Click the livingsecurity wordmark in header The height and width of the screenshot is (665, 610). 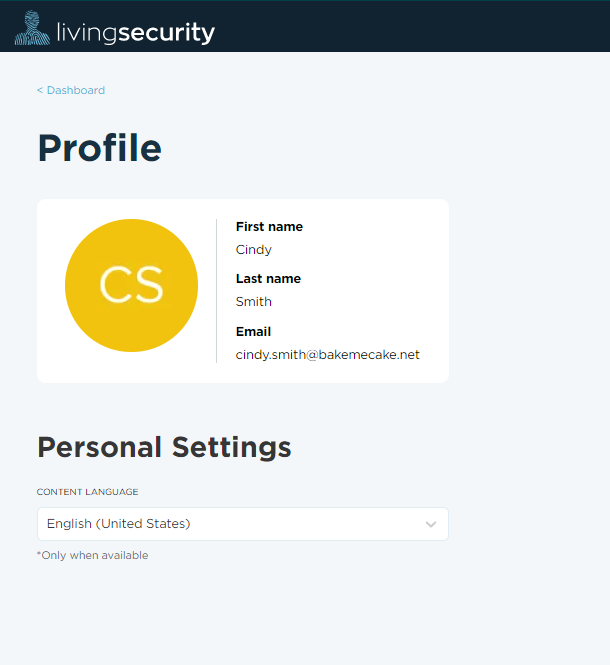click(136, 32)
